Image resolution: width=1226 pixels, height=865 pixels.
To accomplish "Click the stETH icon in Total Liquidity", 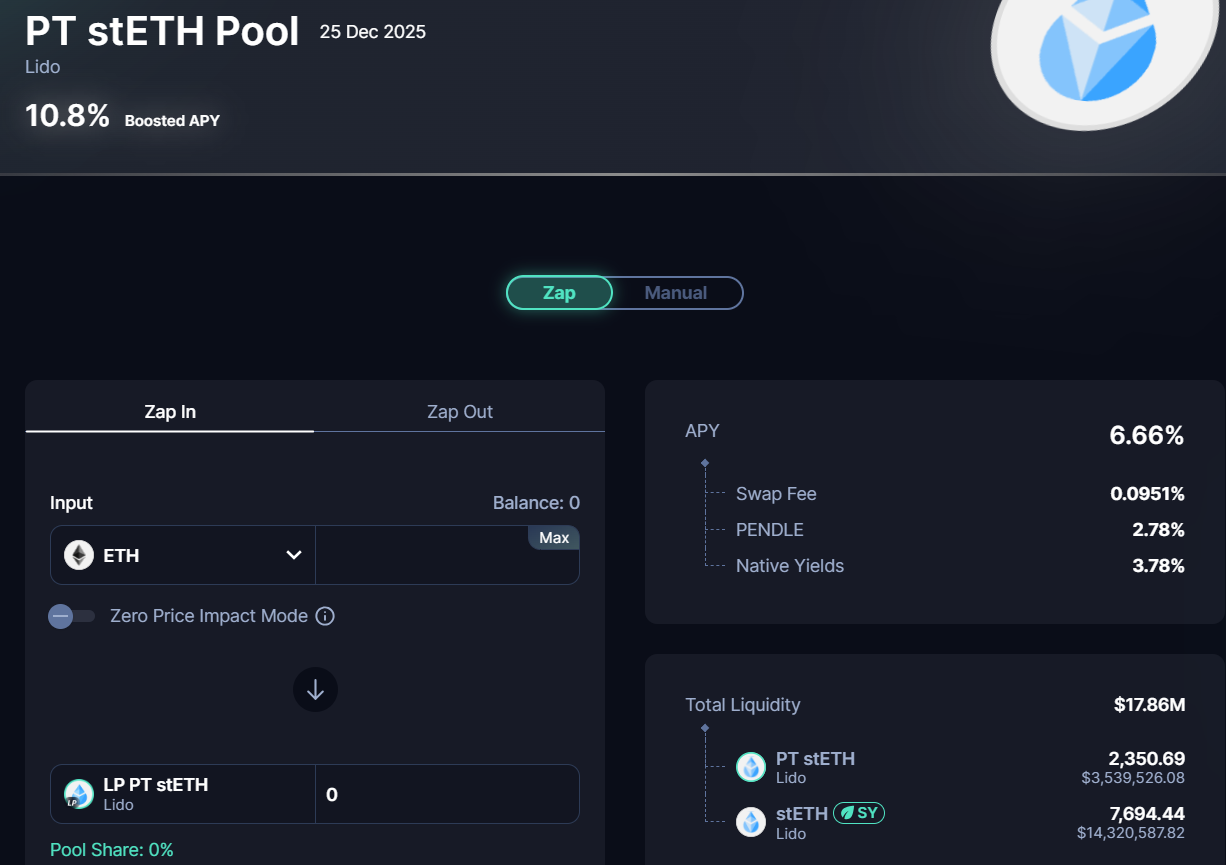I will coord(751,822).
